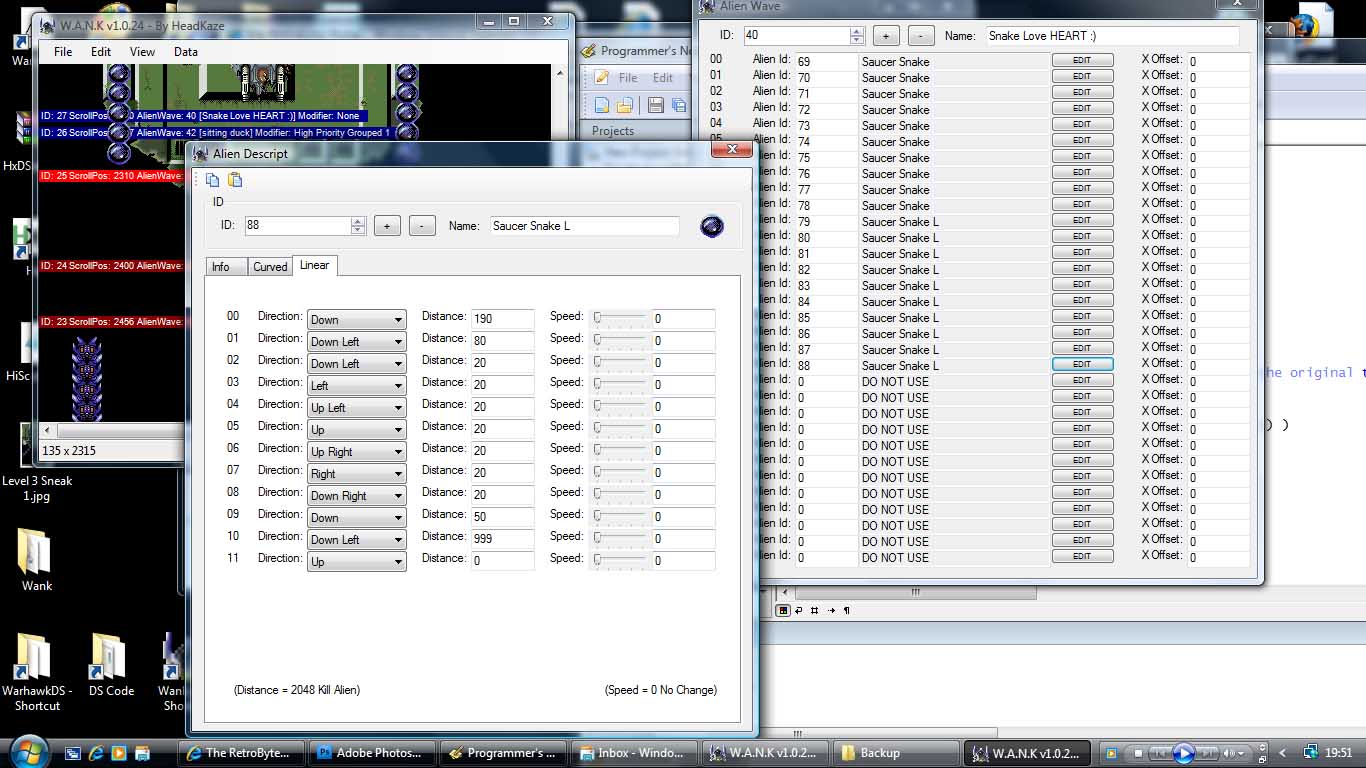Click EDIT button for Alien Id 88
The image size is (1366, 768).
(x=1082, y=365)
